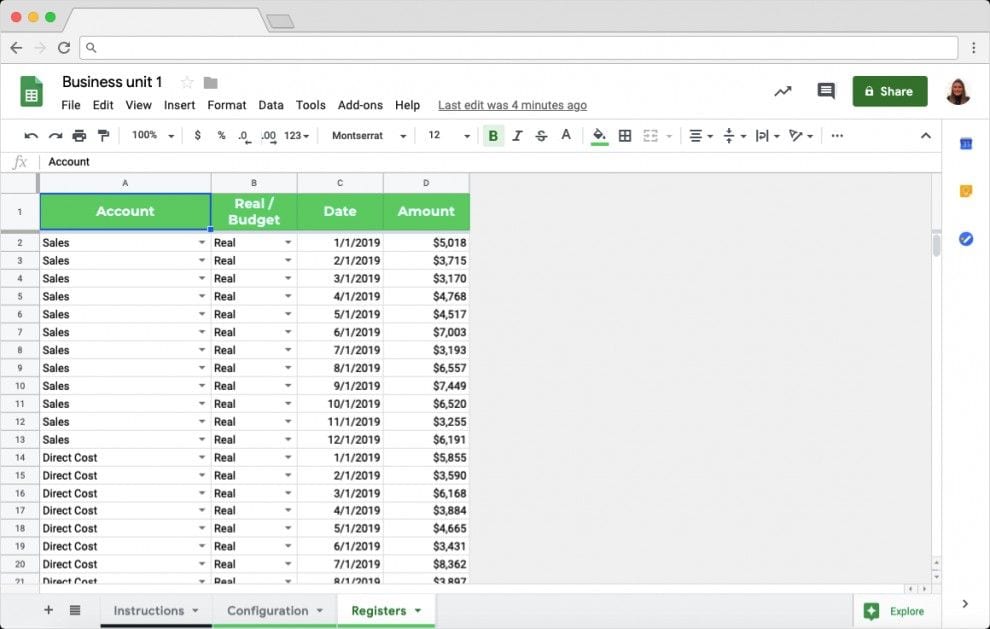
Task: Star the Business unit 1 document
Action: pyautogui.click(x=187, y=82)
